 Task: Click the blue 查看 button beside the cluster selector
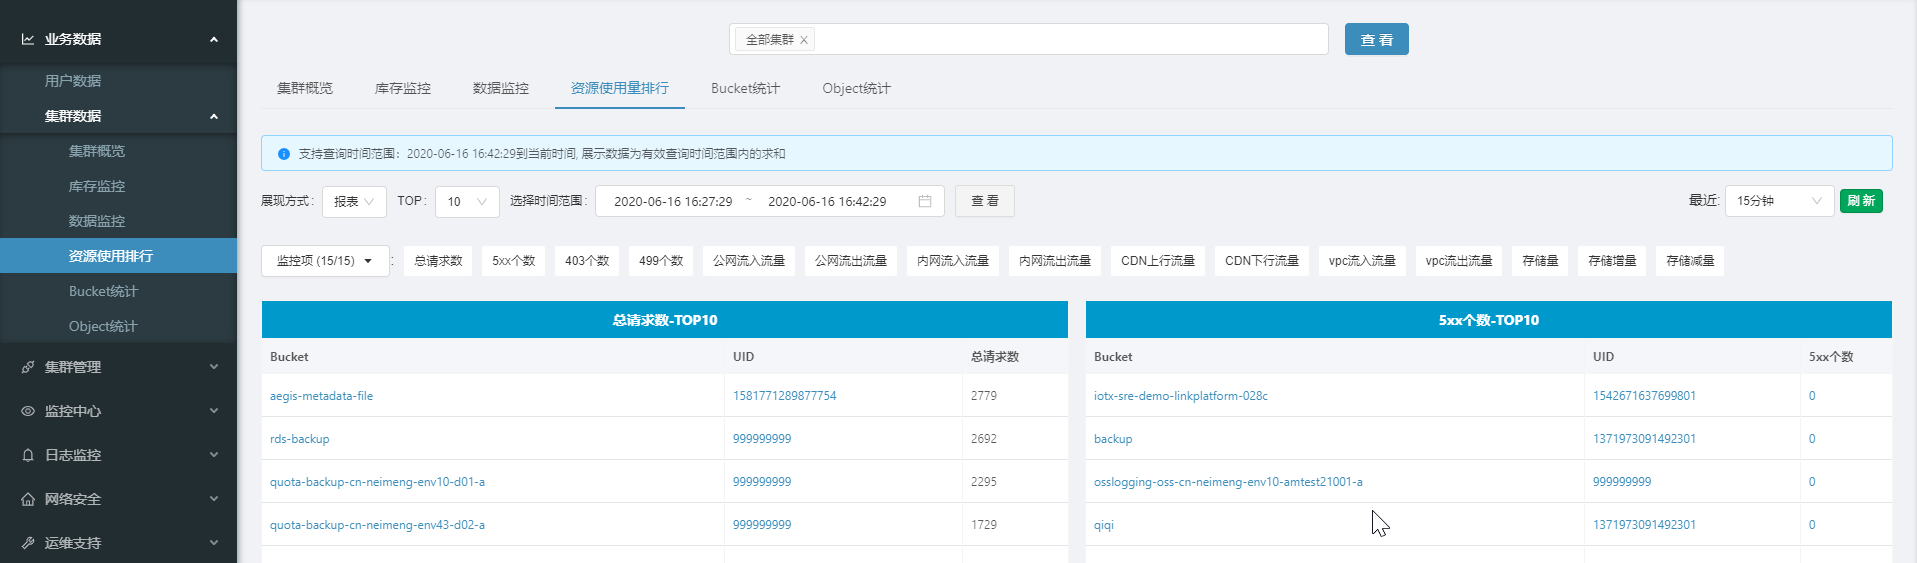(x=1376, y=39)
